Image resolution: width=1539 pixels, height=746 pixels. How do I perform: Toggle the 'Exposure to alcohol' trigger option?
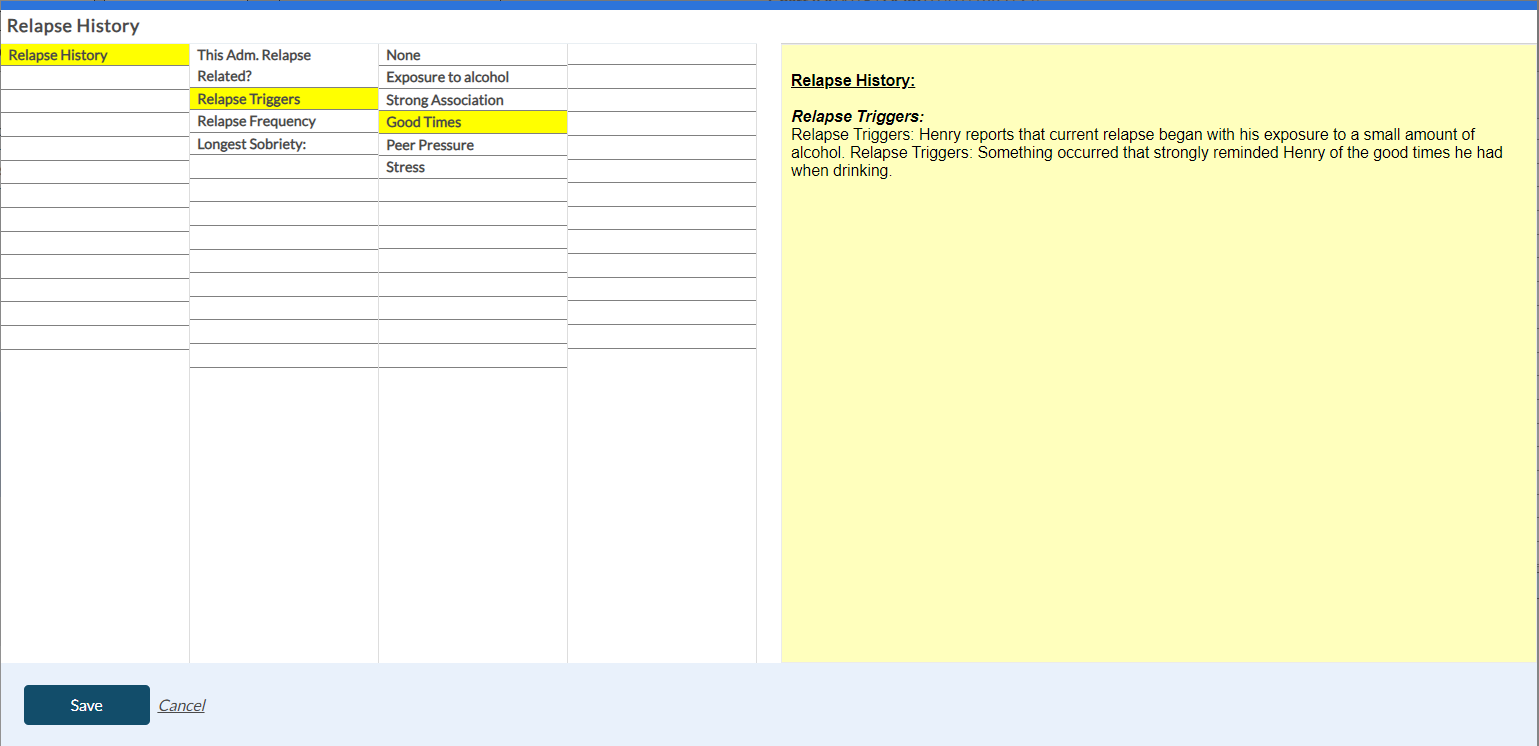[447, 77]
